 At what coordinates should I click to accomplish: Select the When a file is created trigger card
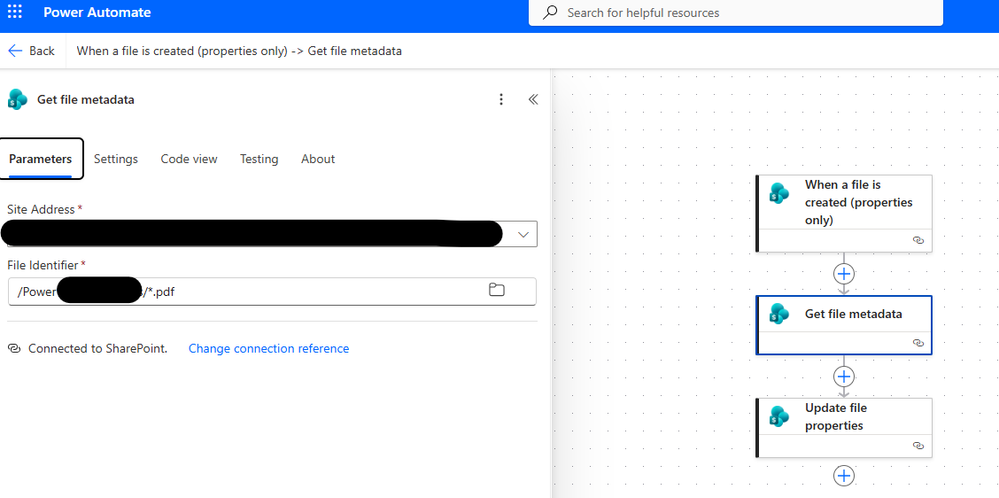844,213
